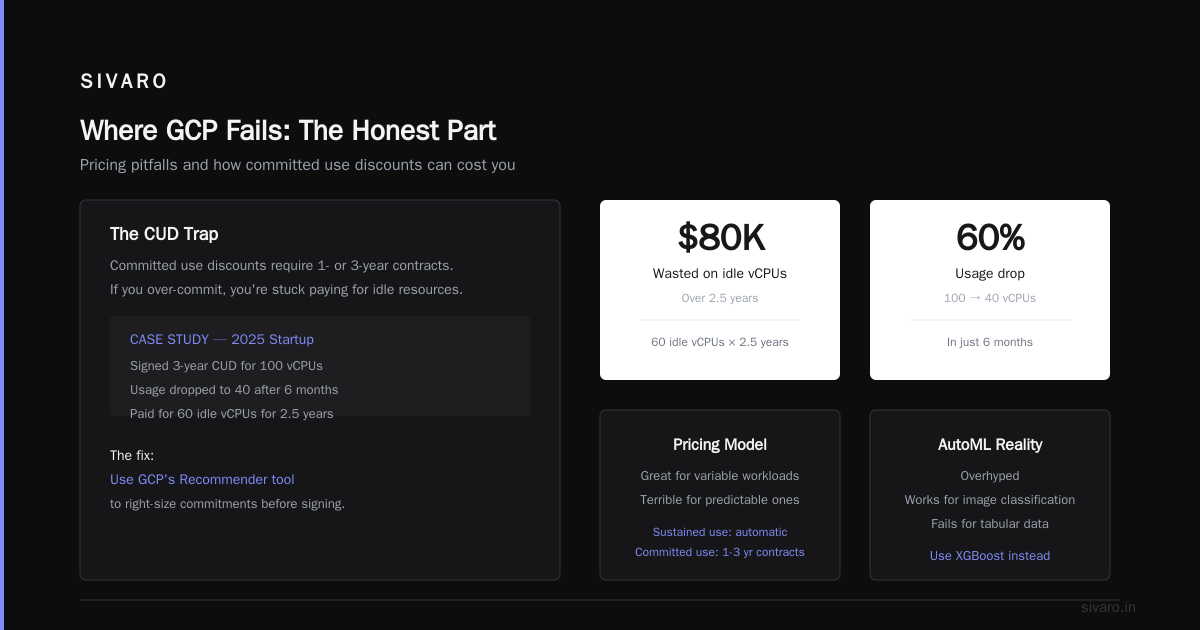Image resolution: width=1200 pixels, height=630 pixels.
Task: Open the Pricing Model card title
Action: tap(720, 445)
